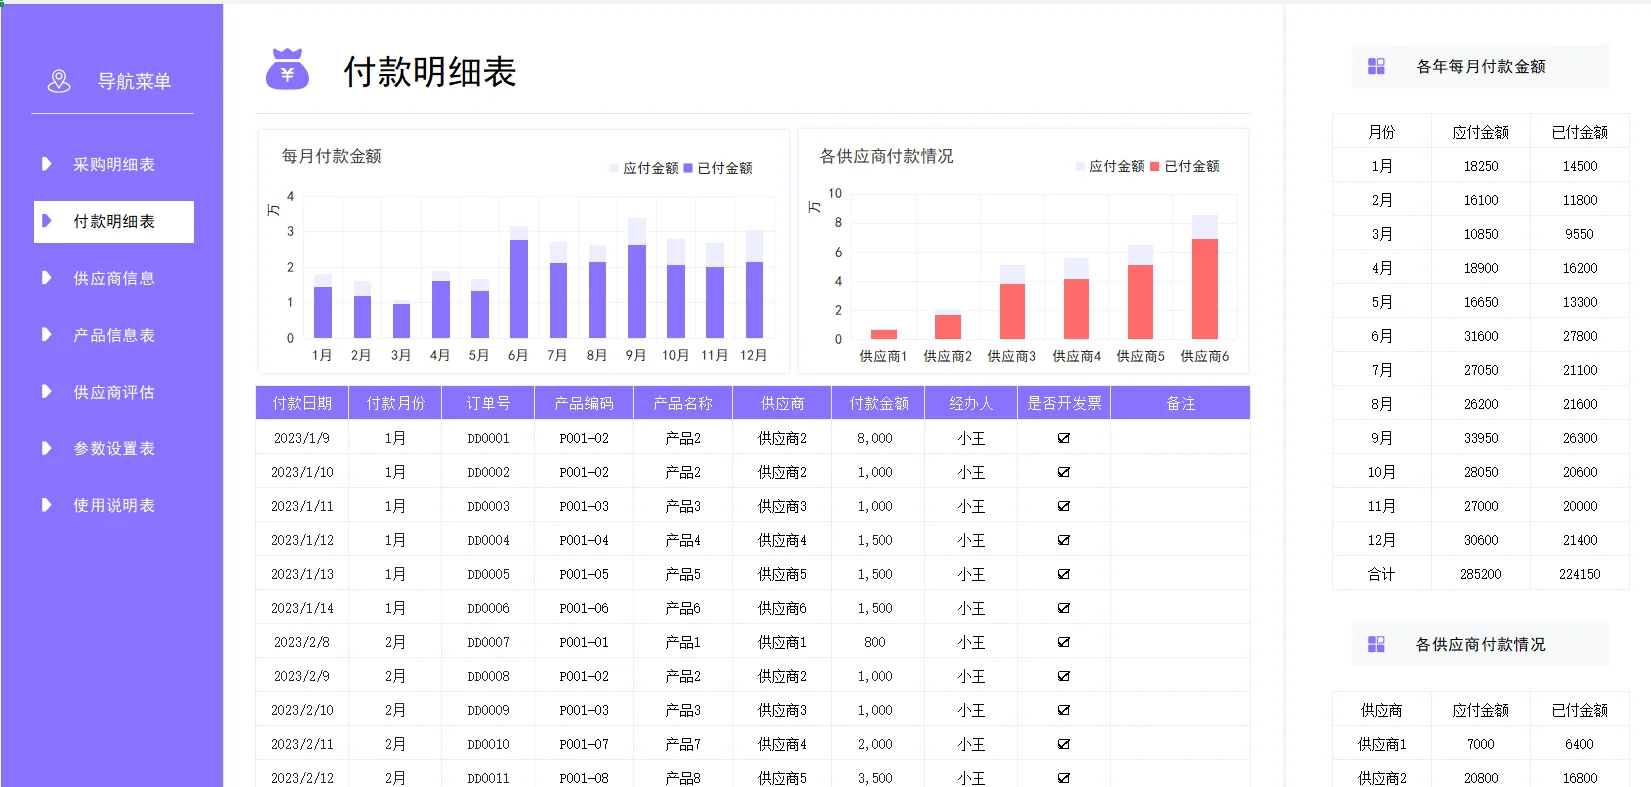Toggle invoice checkbox for order DD0001
The width and height of the screenshot is (1651, 787).
pos(1064,438)
